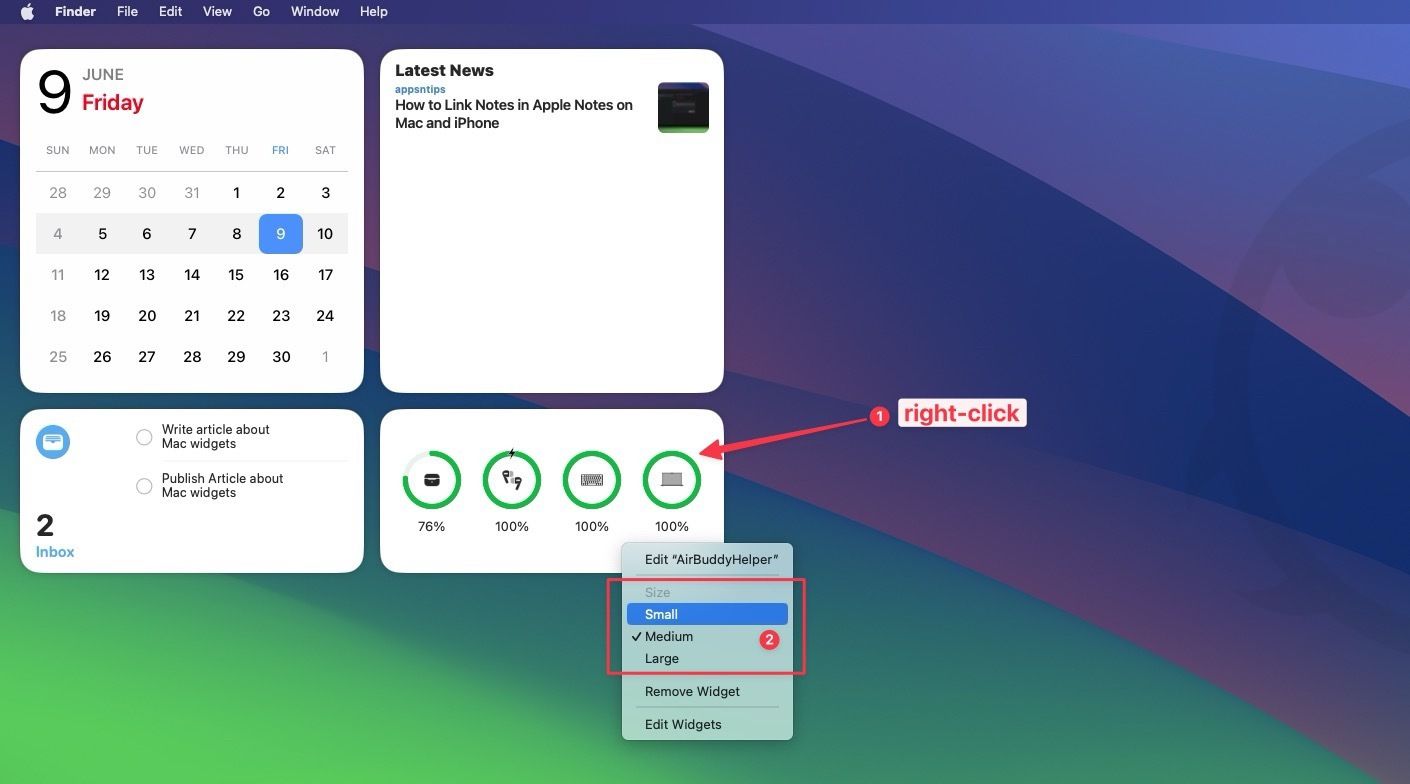Viewport: 1410px width, 784px height.
Task: Select June 15 on the calendar widget
Action: point(236,274)
